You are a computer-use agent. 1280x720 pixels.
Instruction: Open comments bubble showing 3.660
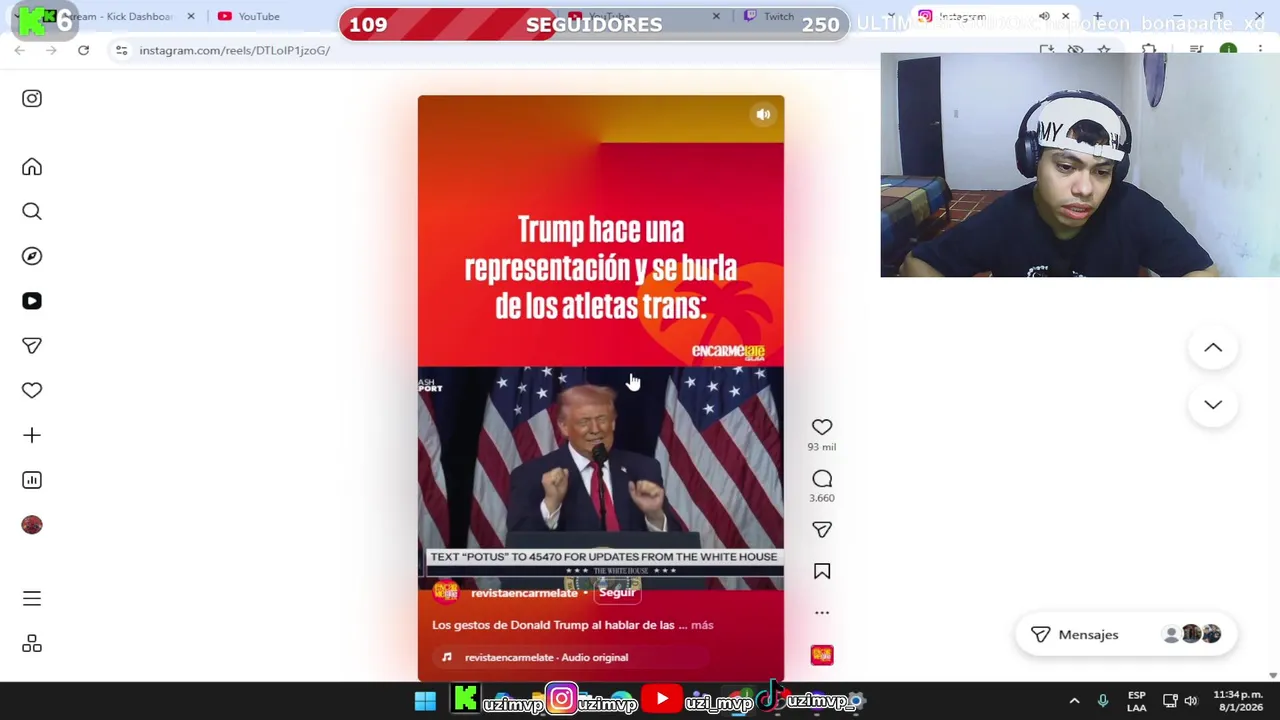pyautogui.click(x=822, y=479)
